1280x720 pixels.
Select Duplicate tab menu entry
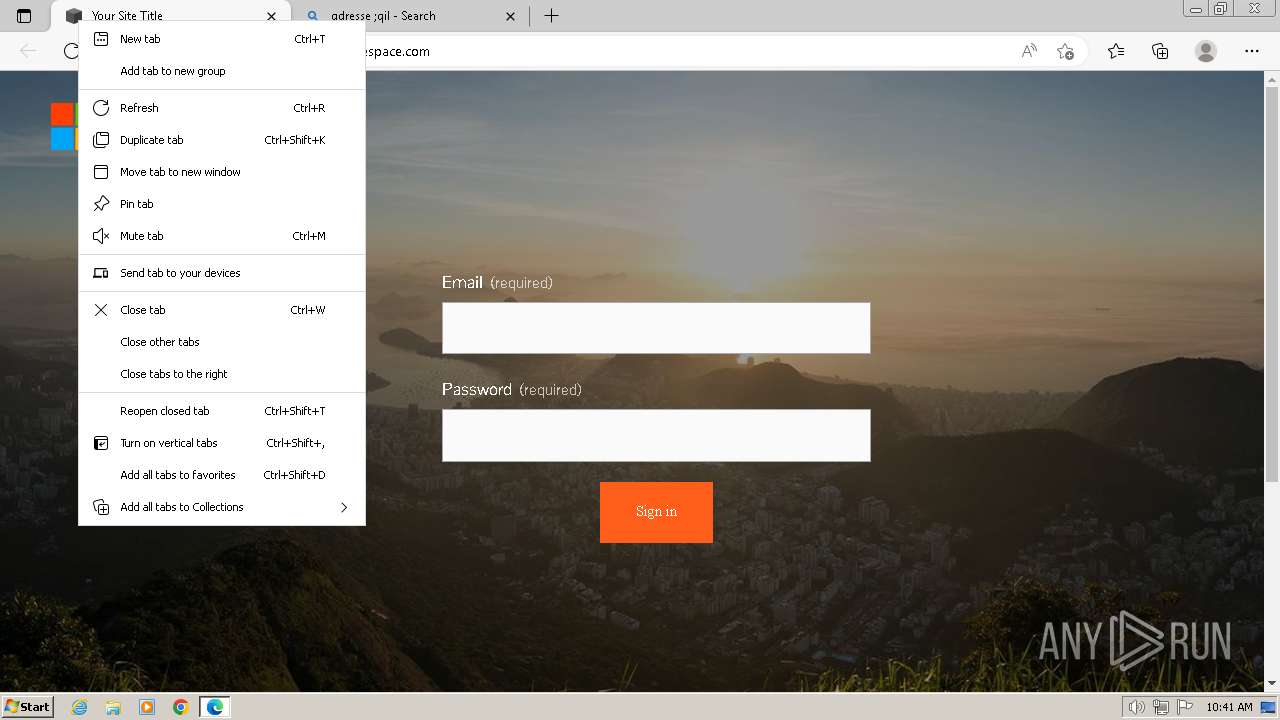click(222, 140)
